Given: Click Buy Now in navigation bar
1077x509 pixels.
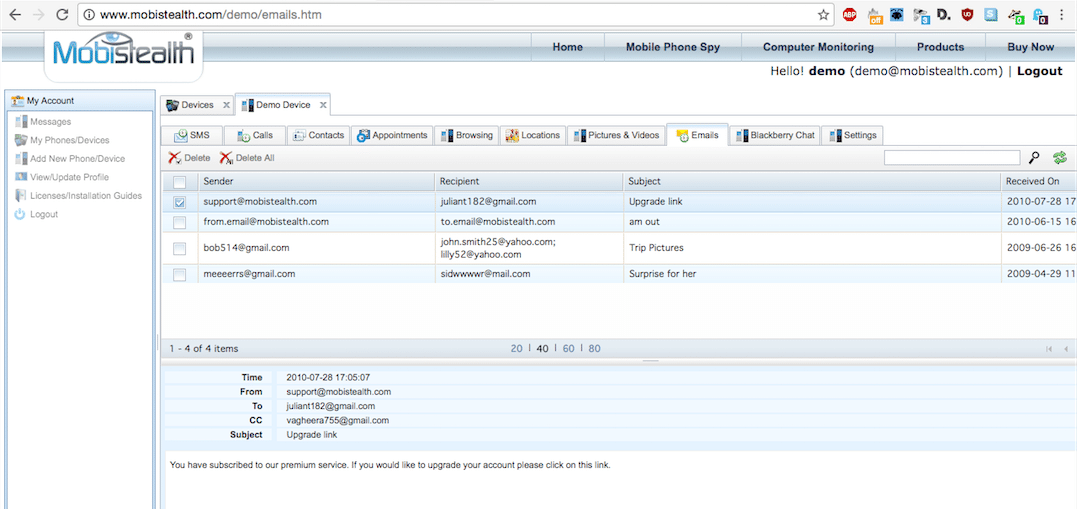Looking at the screenshot, I should point(1030,47).
